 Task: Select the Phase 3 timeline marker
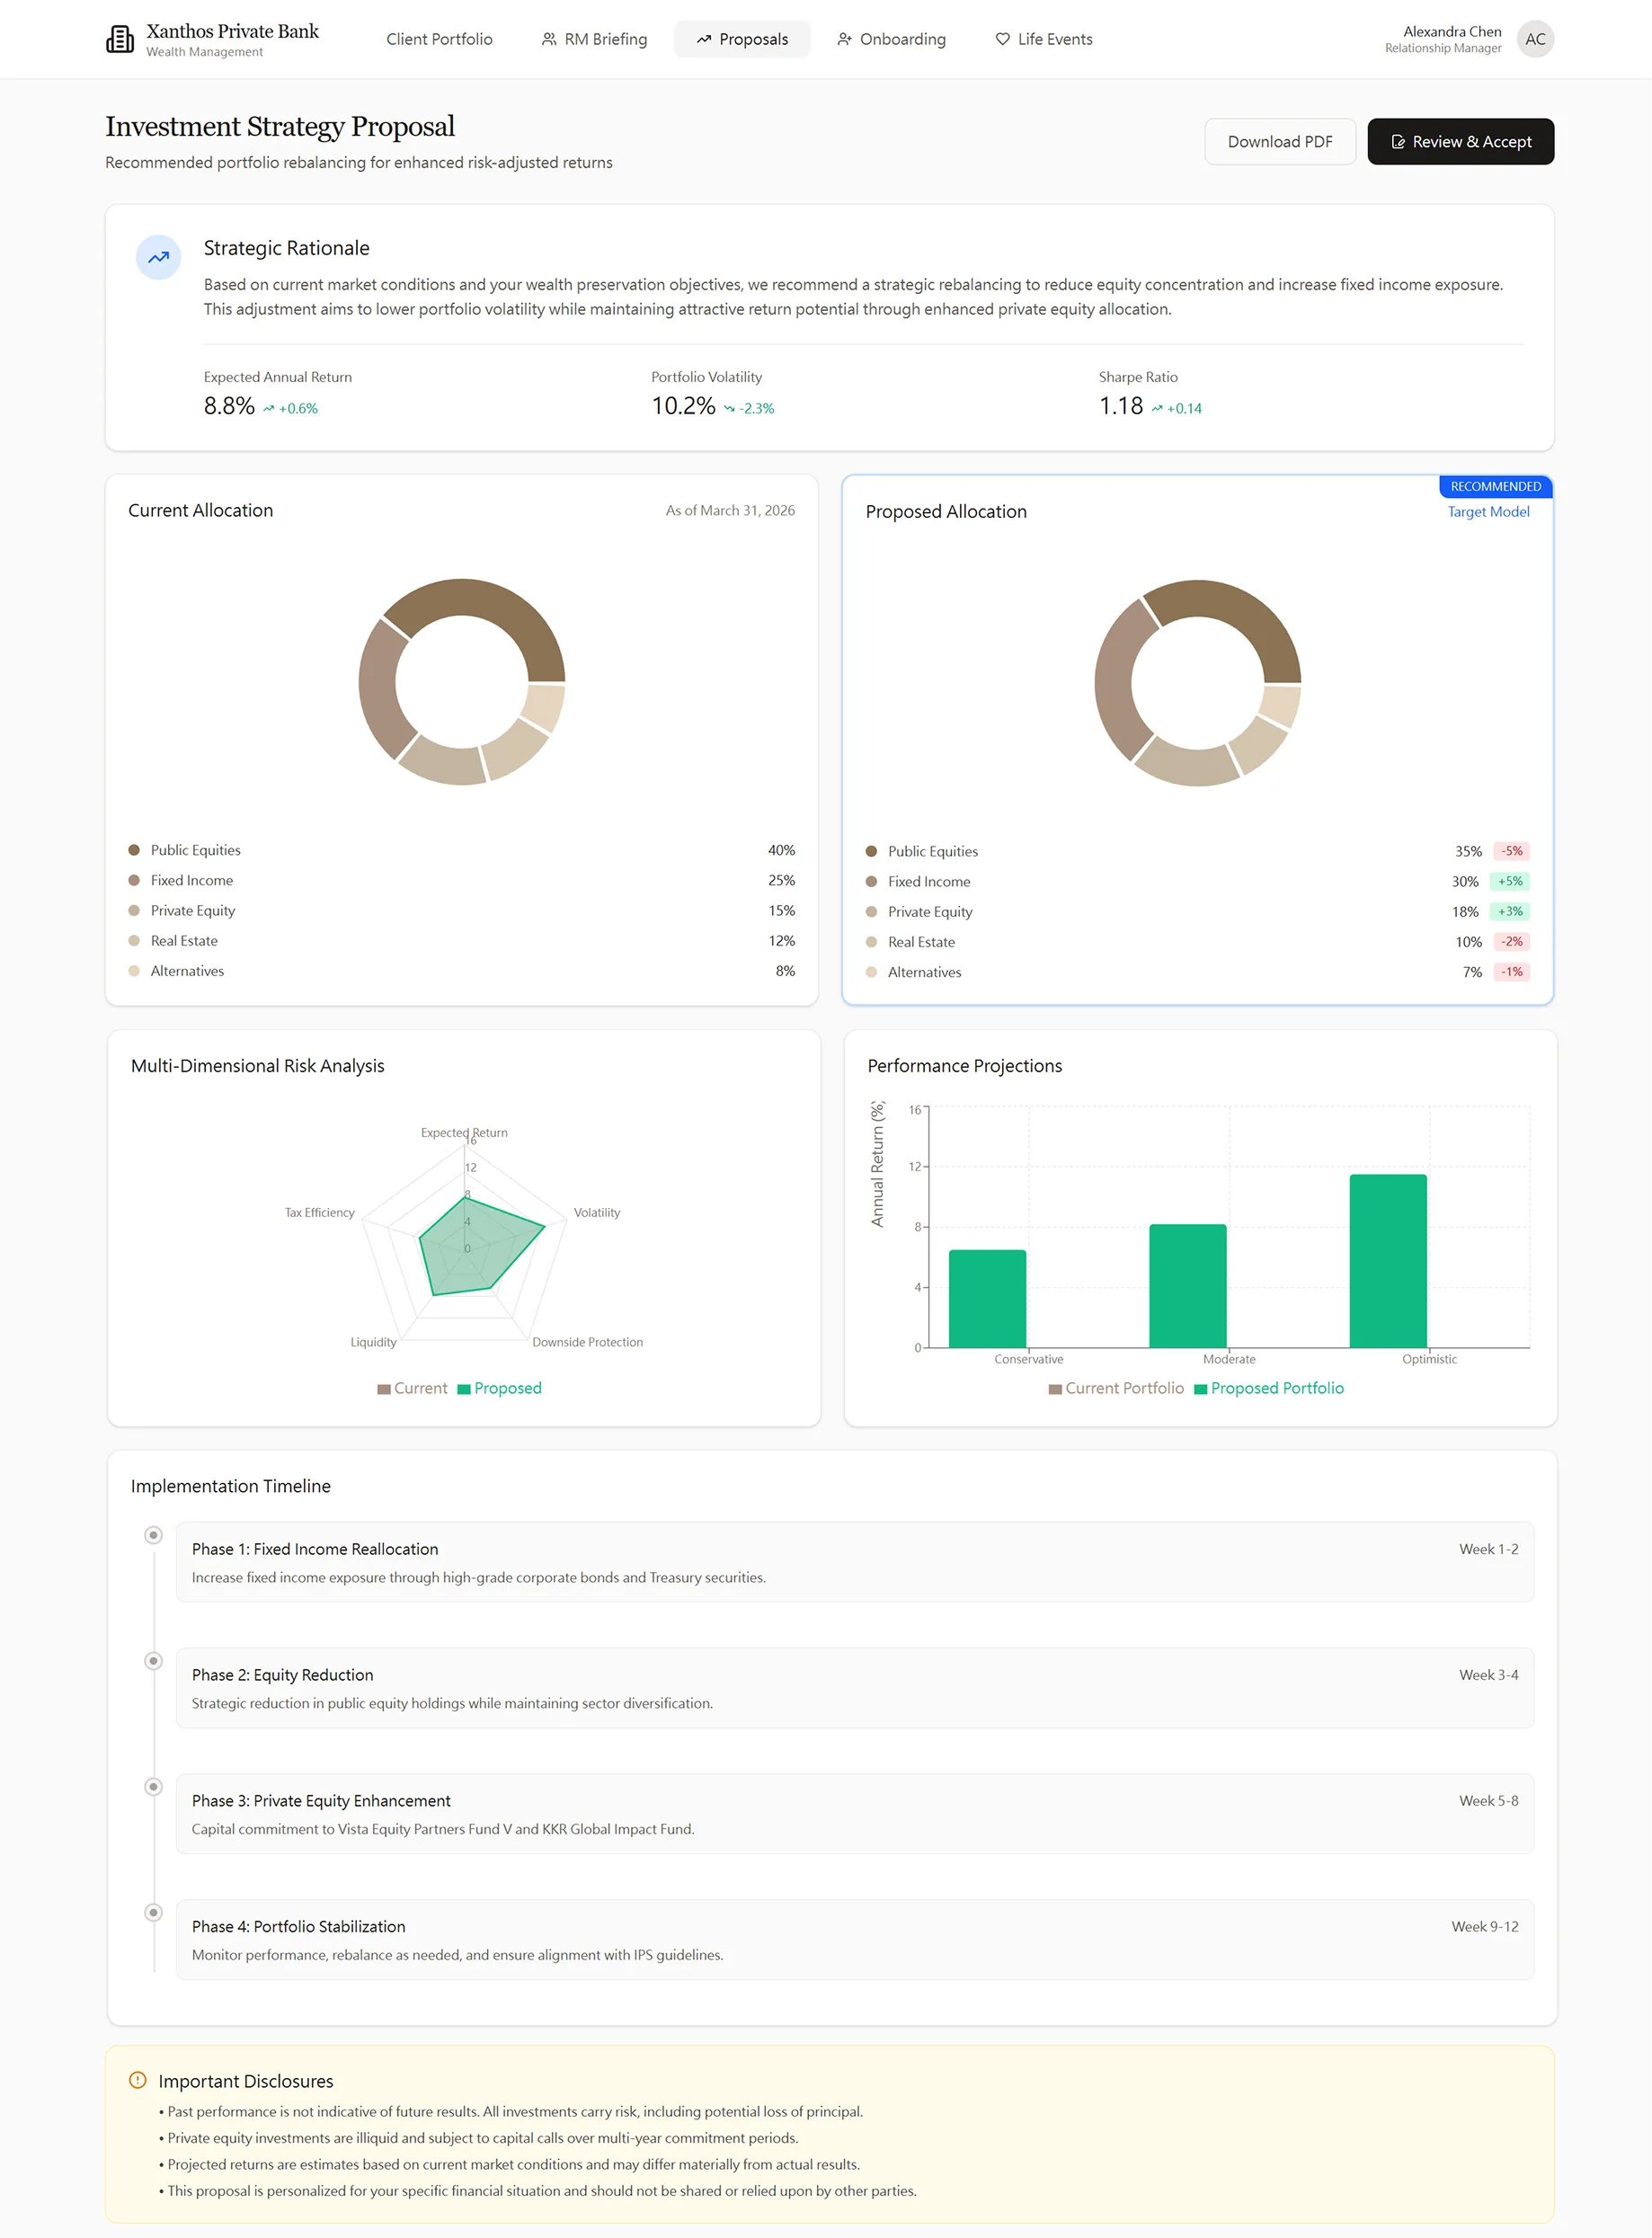[x=153, y=1787]
